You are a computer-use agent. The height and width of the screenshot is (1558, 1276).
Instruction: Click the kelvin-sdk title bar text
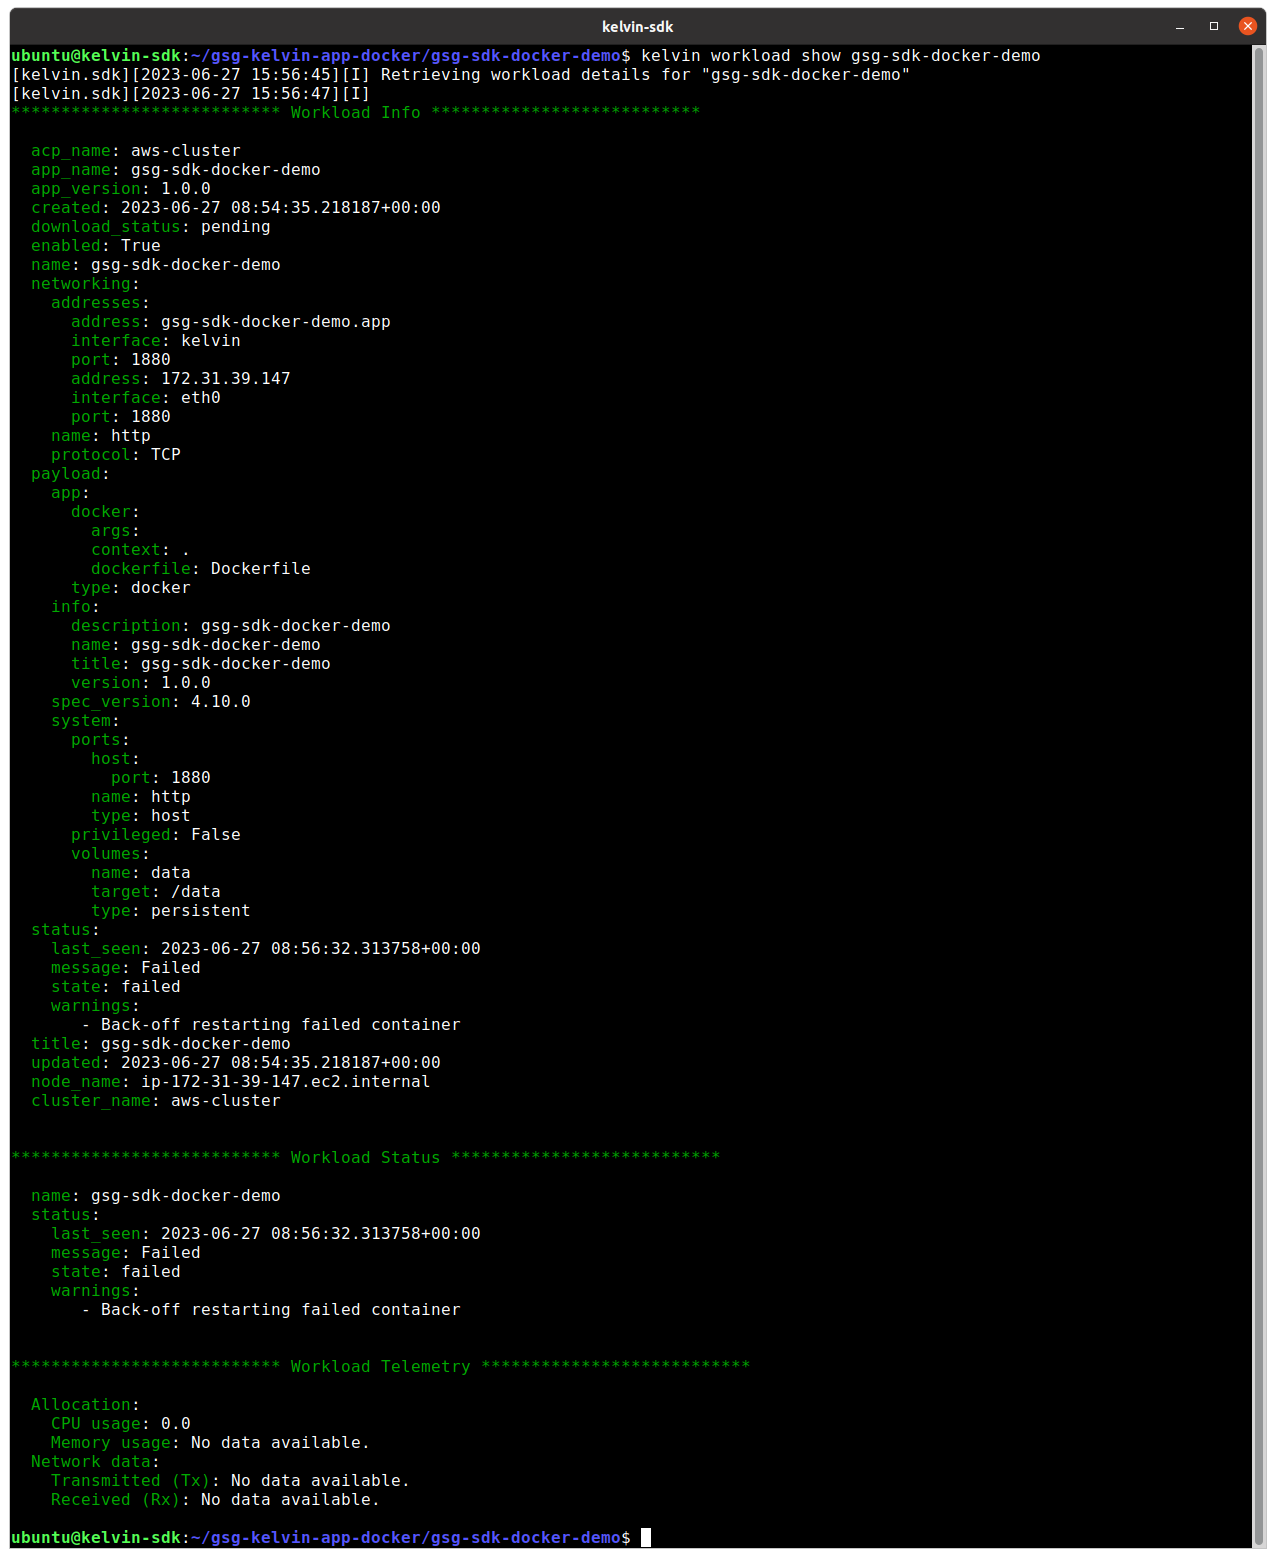(x=637, y=27)
